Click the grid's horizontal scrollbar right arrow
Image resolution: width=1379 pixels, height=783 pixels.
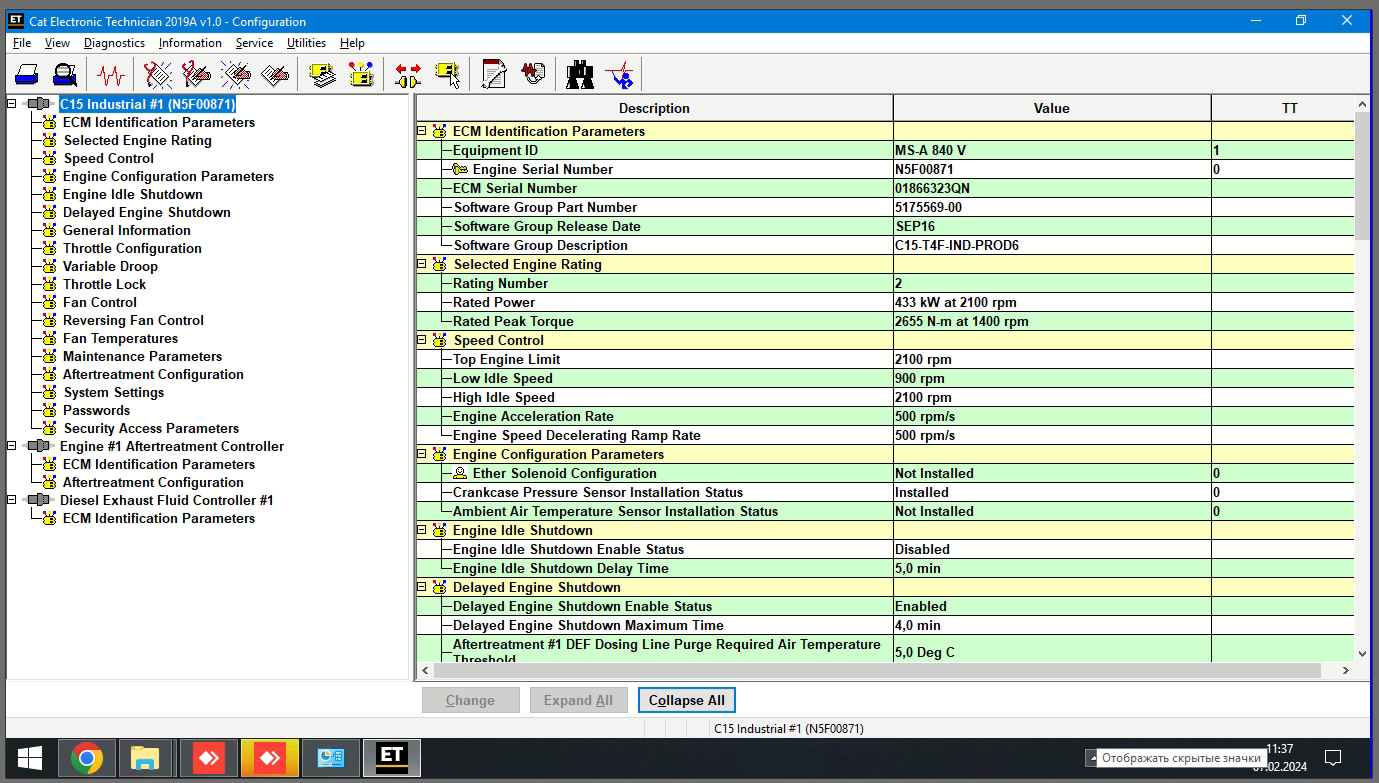pos(1346,670)
